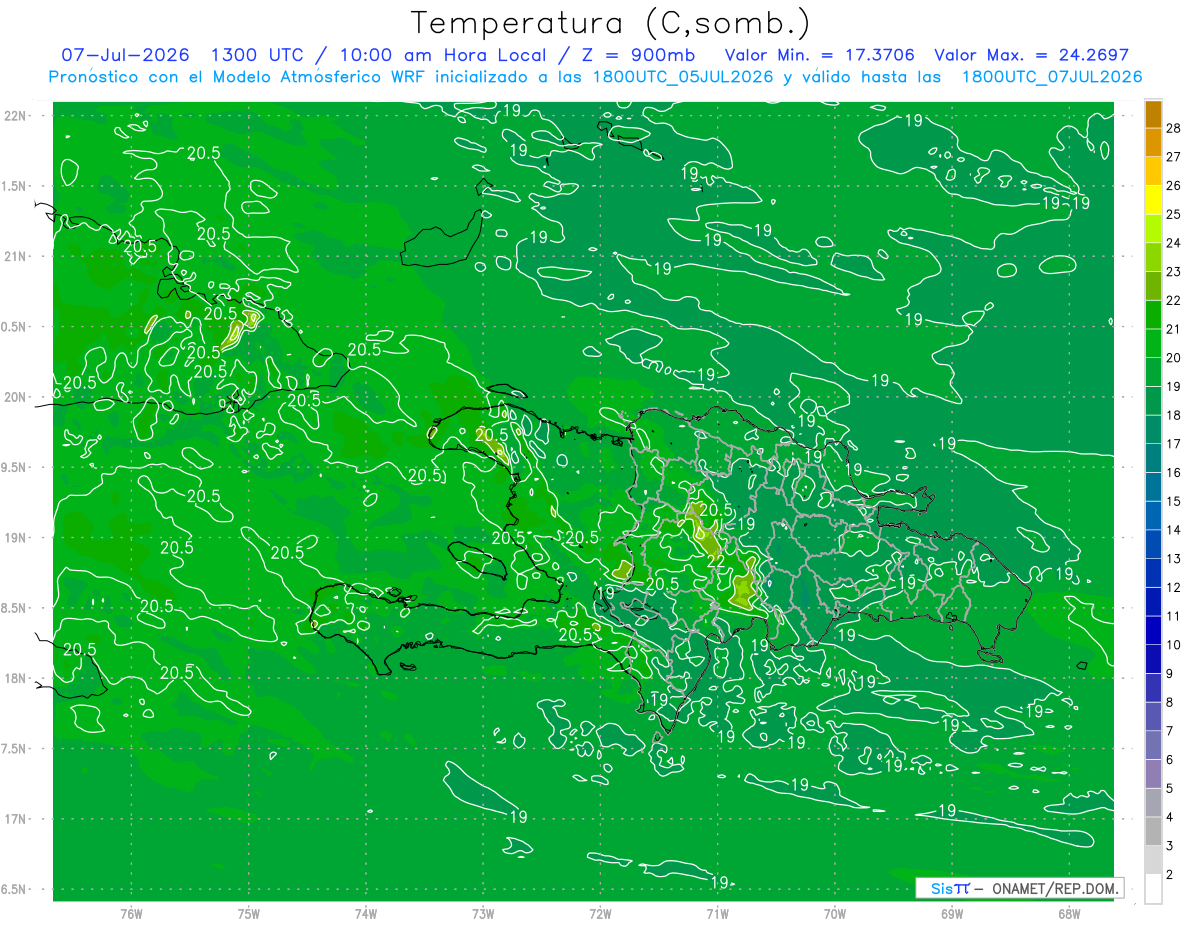Click 'Valor Max. = 24.2697' text

coord(1031,55)
